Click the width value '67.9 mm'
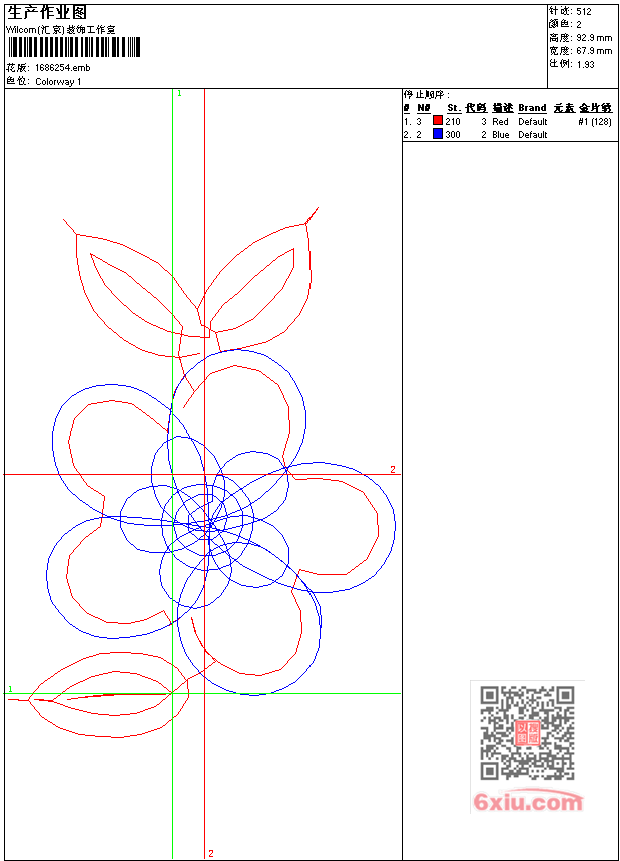 click(x=594, y=51)
